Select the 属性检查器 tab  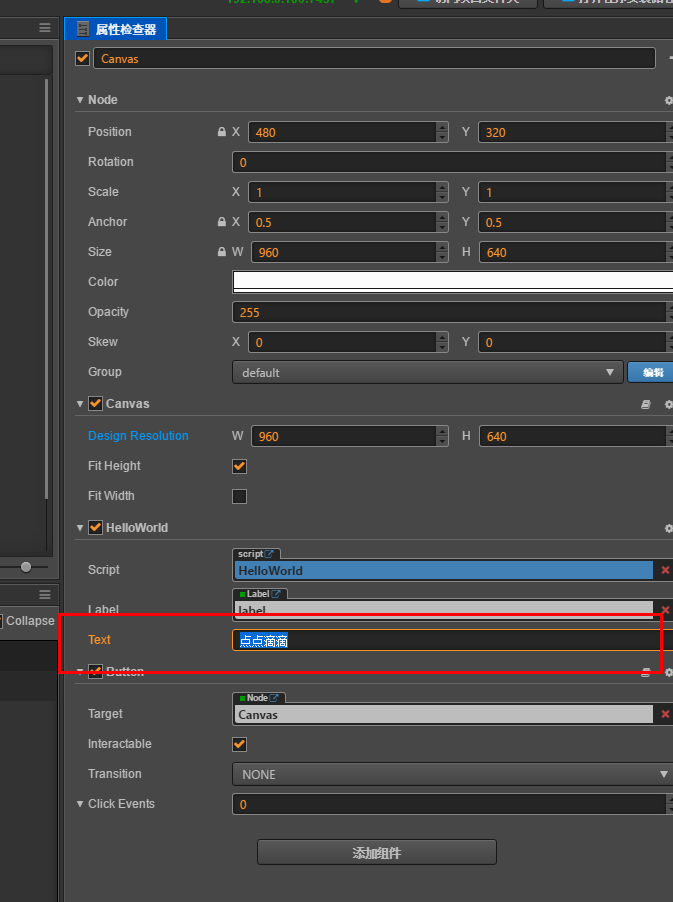(x=116, y=29)
